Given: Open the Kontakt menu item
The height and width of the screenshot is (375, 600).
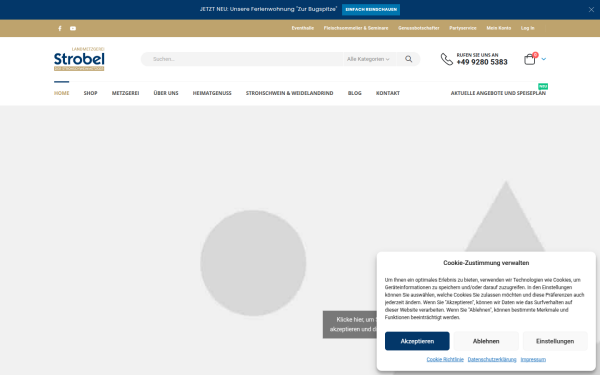Looking at the screenshot, I should coord(388,93).
